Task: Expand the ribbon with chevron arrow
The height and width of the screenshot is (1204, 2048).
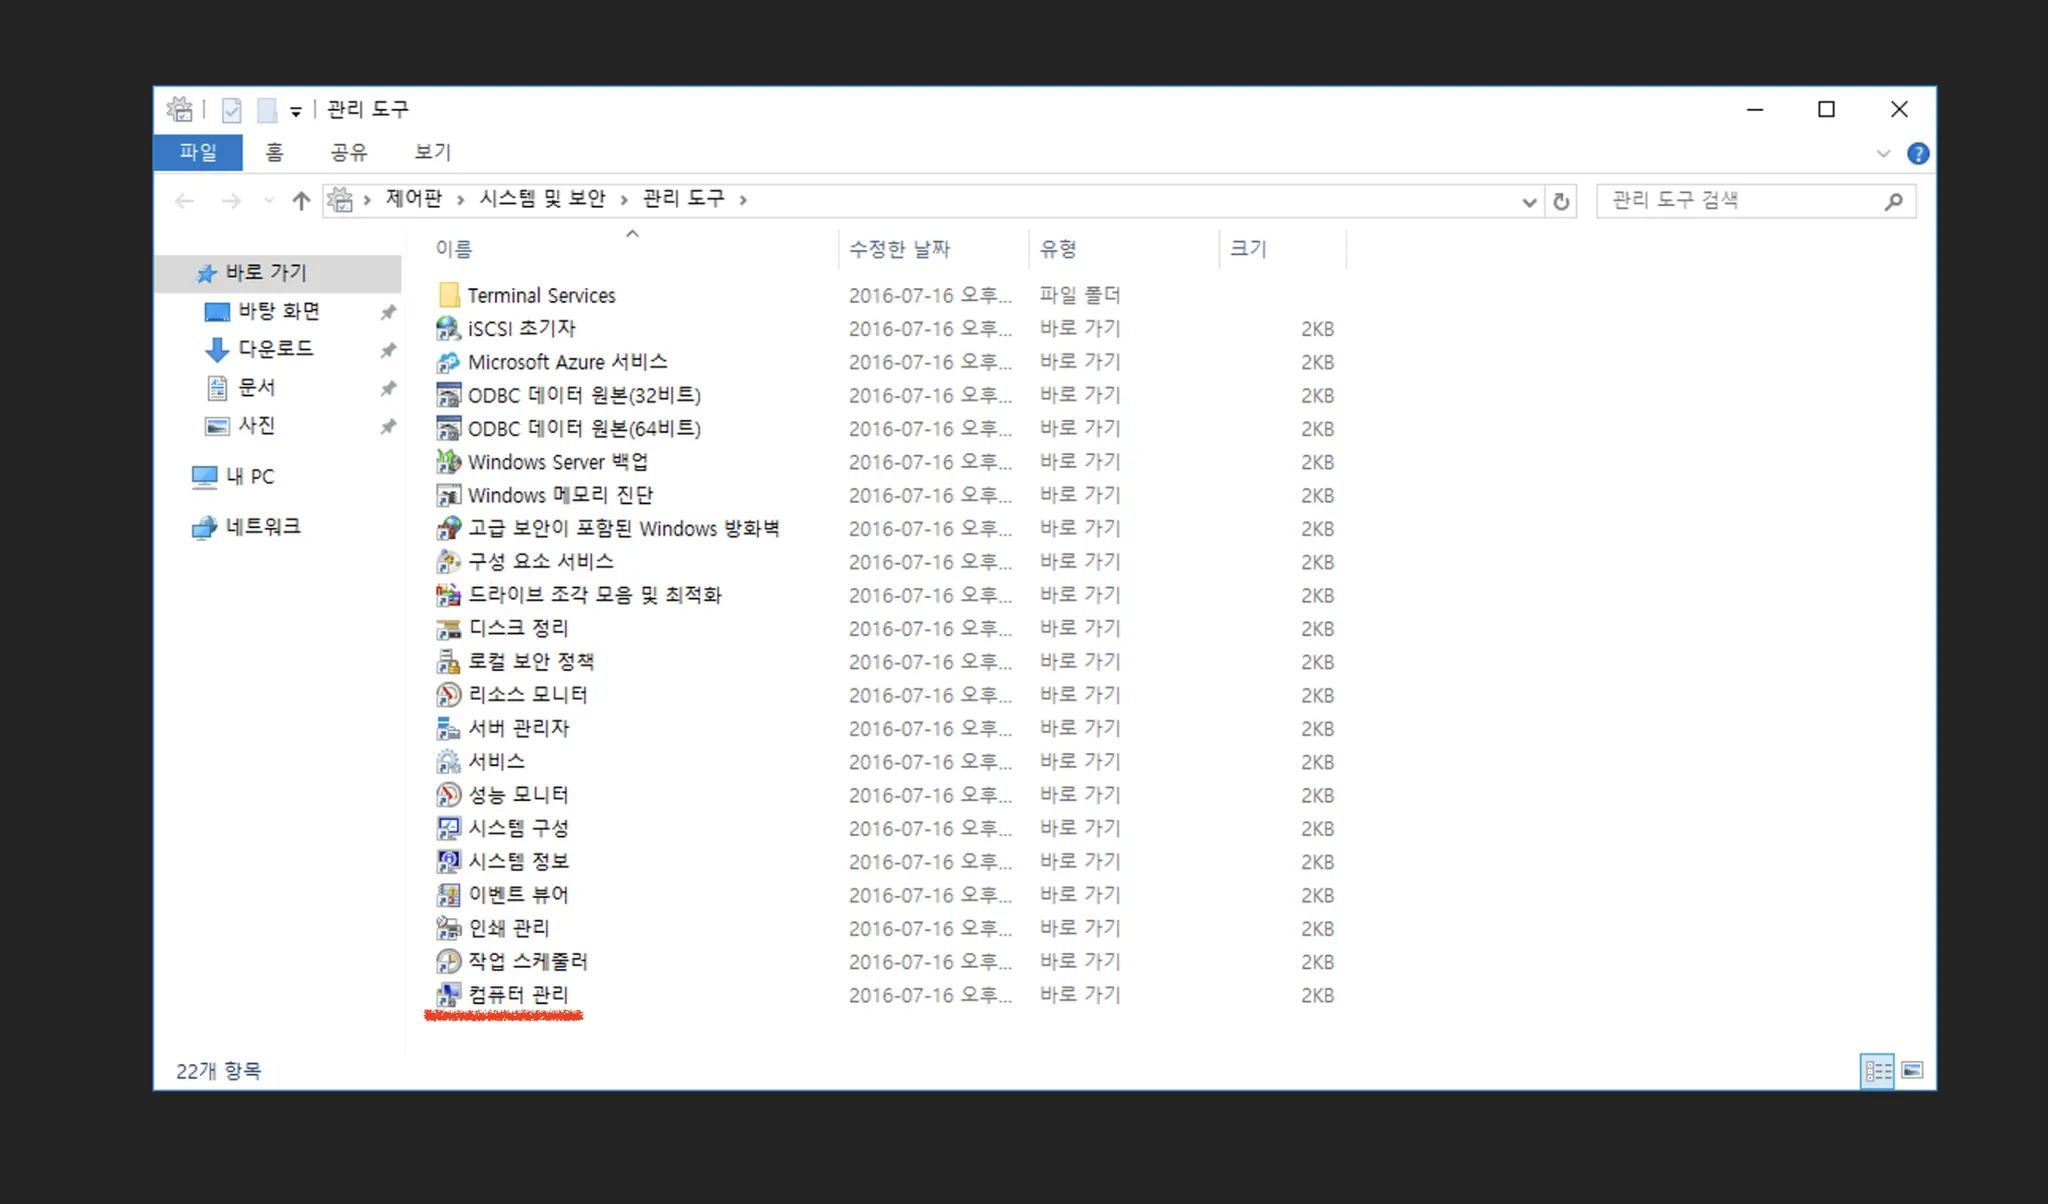Action: click(1884, 153)
